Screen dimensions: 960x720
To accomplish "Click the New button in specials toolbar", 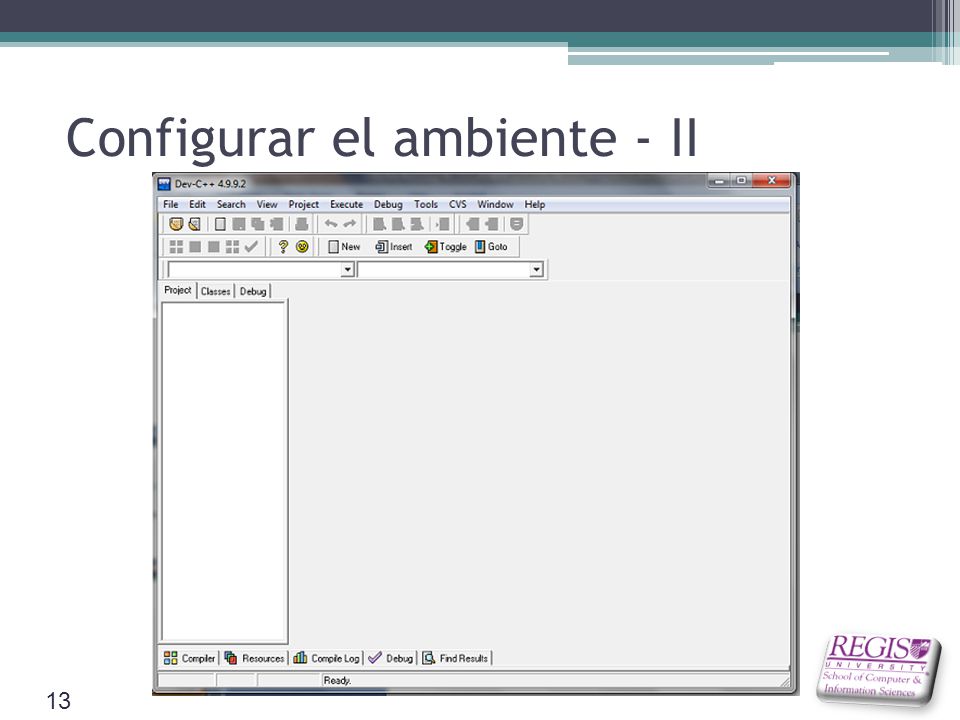I will pyautogui.click(x=344, y=247).
